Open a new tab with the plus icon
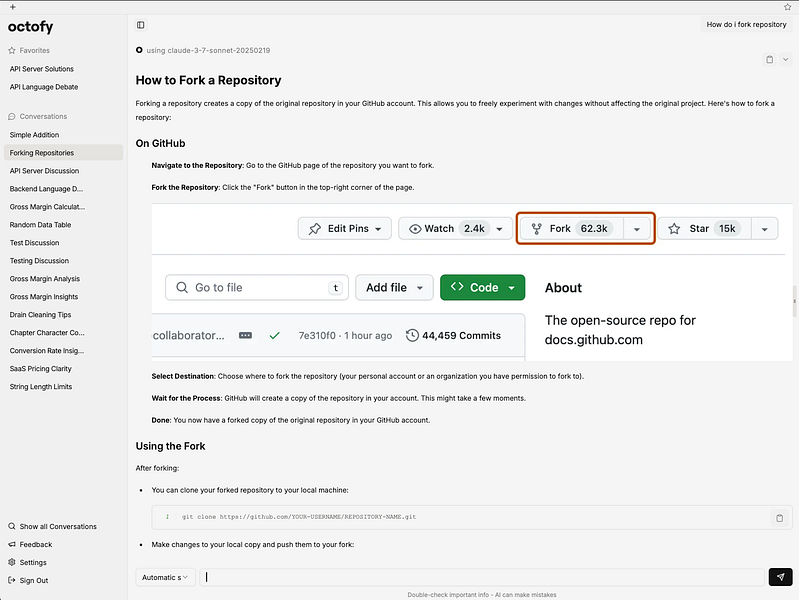 coord(12,7)
